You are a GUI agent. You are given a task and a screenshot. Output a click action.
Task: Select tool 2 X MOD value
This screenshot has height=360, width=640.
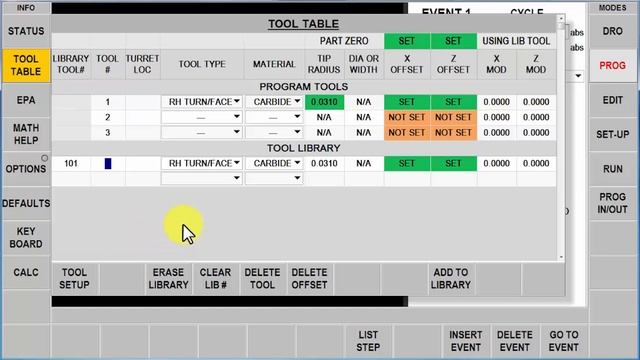(x=496, y=117)
